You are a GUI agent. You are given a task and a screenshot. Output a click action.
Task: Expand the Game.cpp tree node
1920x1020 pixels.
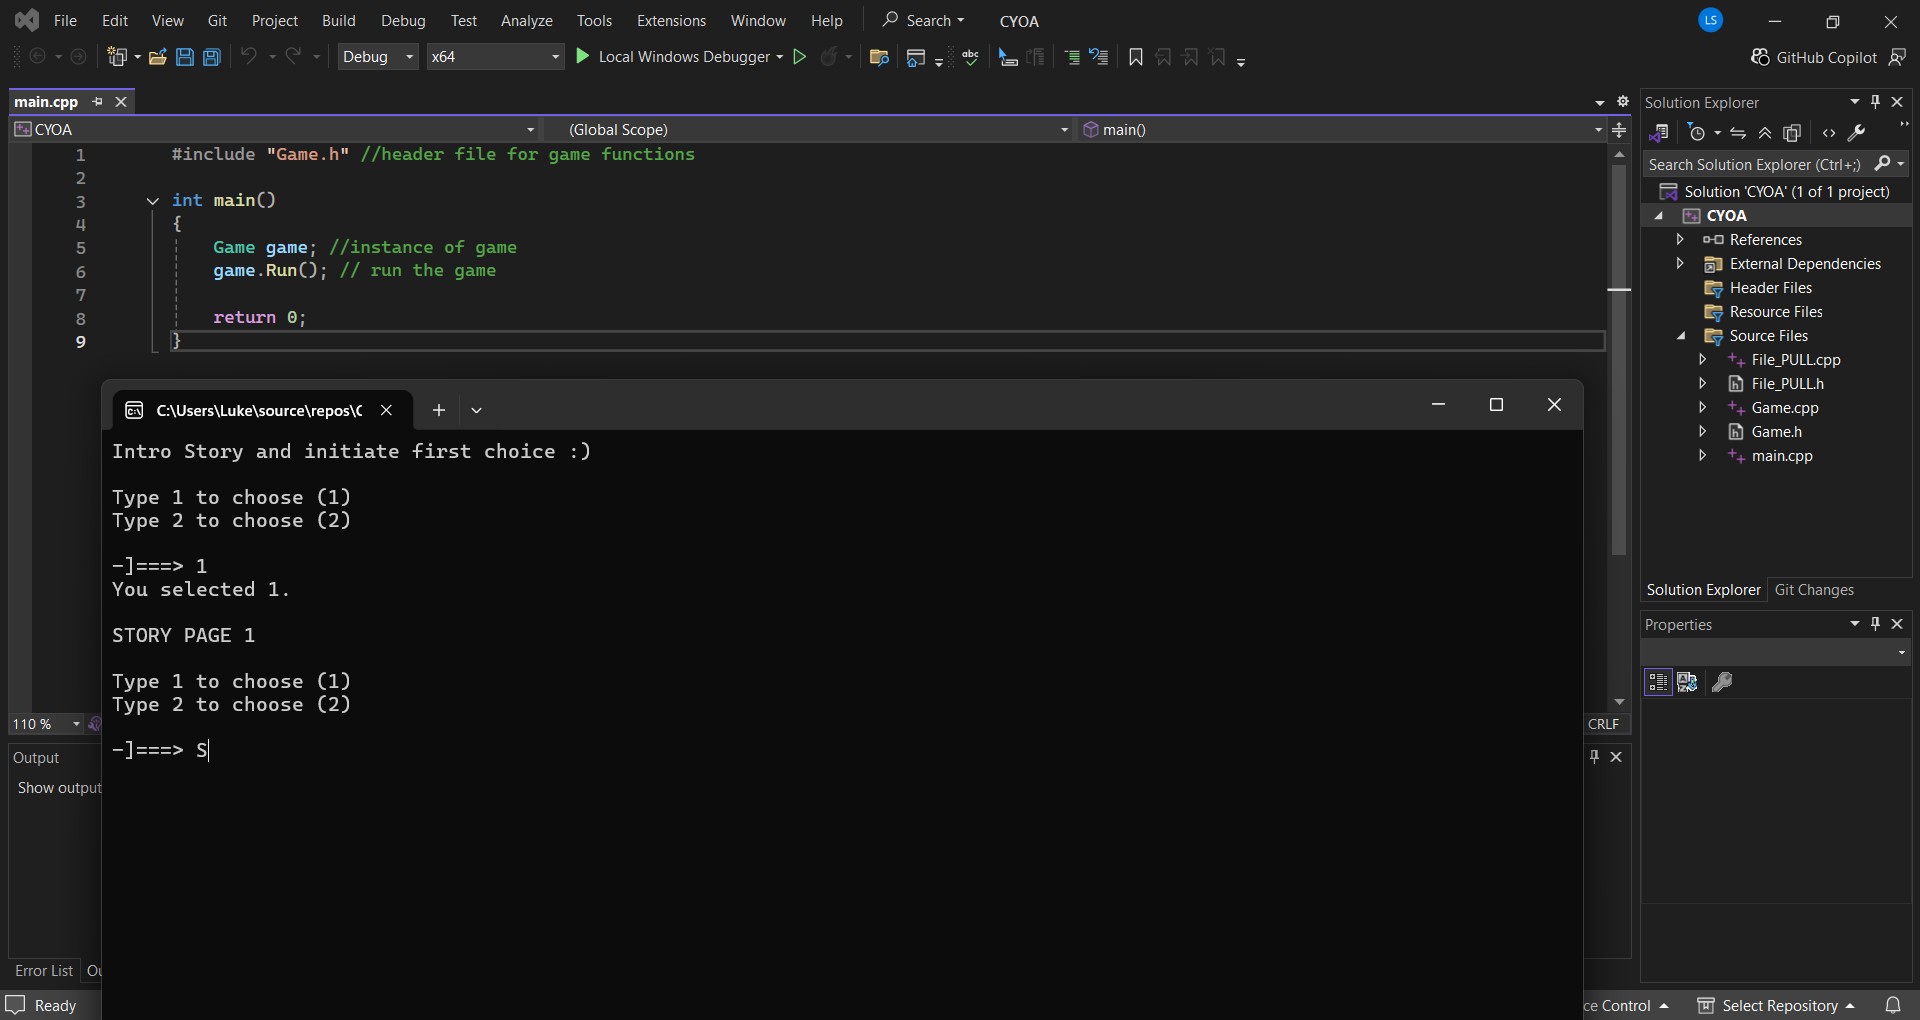(x=1702, y=407)
